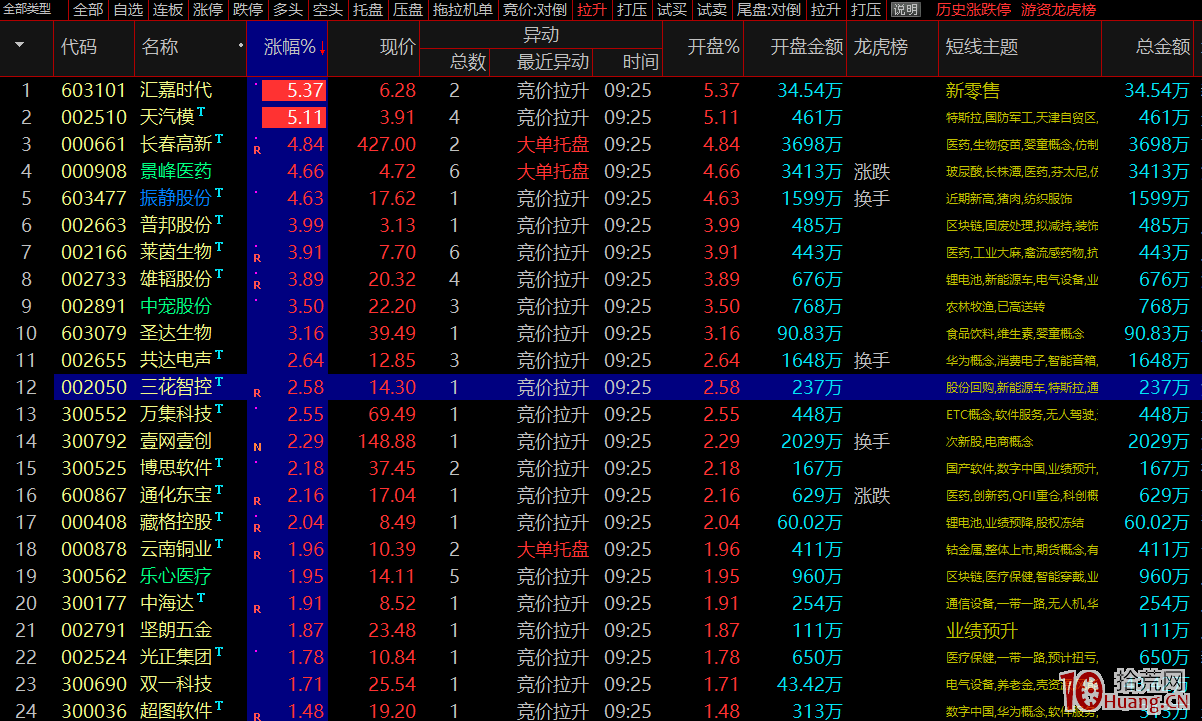1202x721 pixels.
Task: Click the T marker beside 通化东宝
Action: tap(219, 490)
